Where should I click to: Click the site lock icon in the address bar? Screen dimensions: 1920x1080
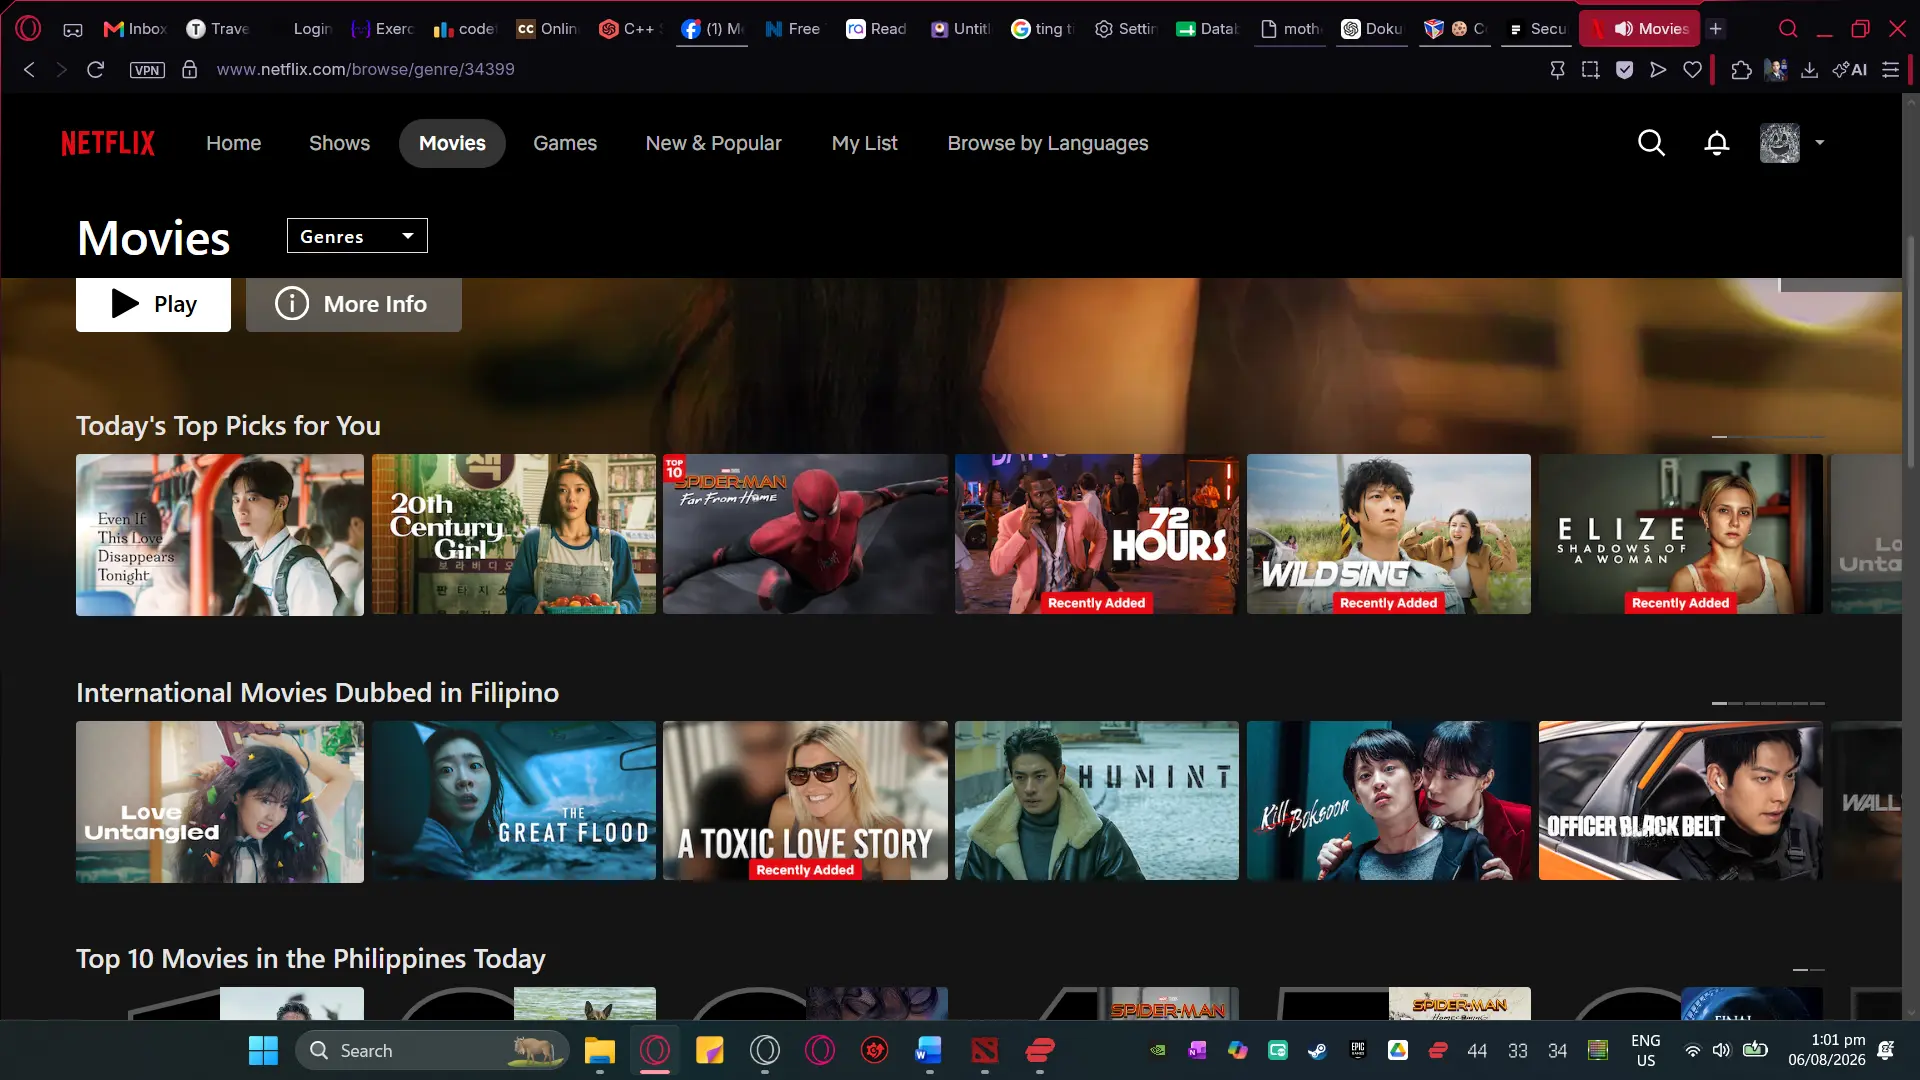(x=189, y=70)
